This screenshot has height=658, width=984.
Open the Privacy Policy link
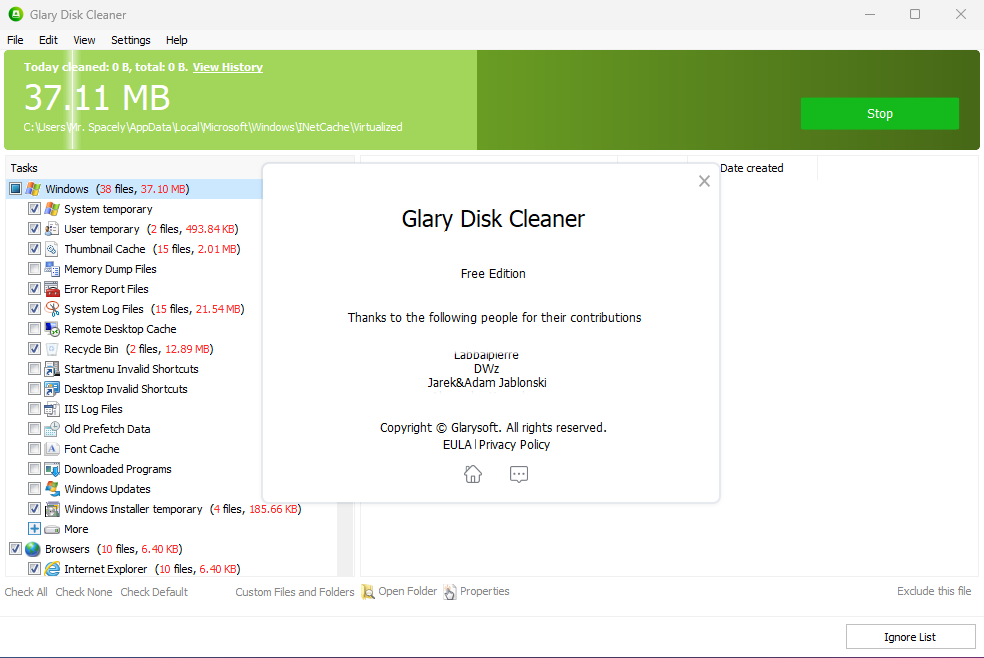pyautogui.click(x=515, y=445)
